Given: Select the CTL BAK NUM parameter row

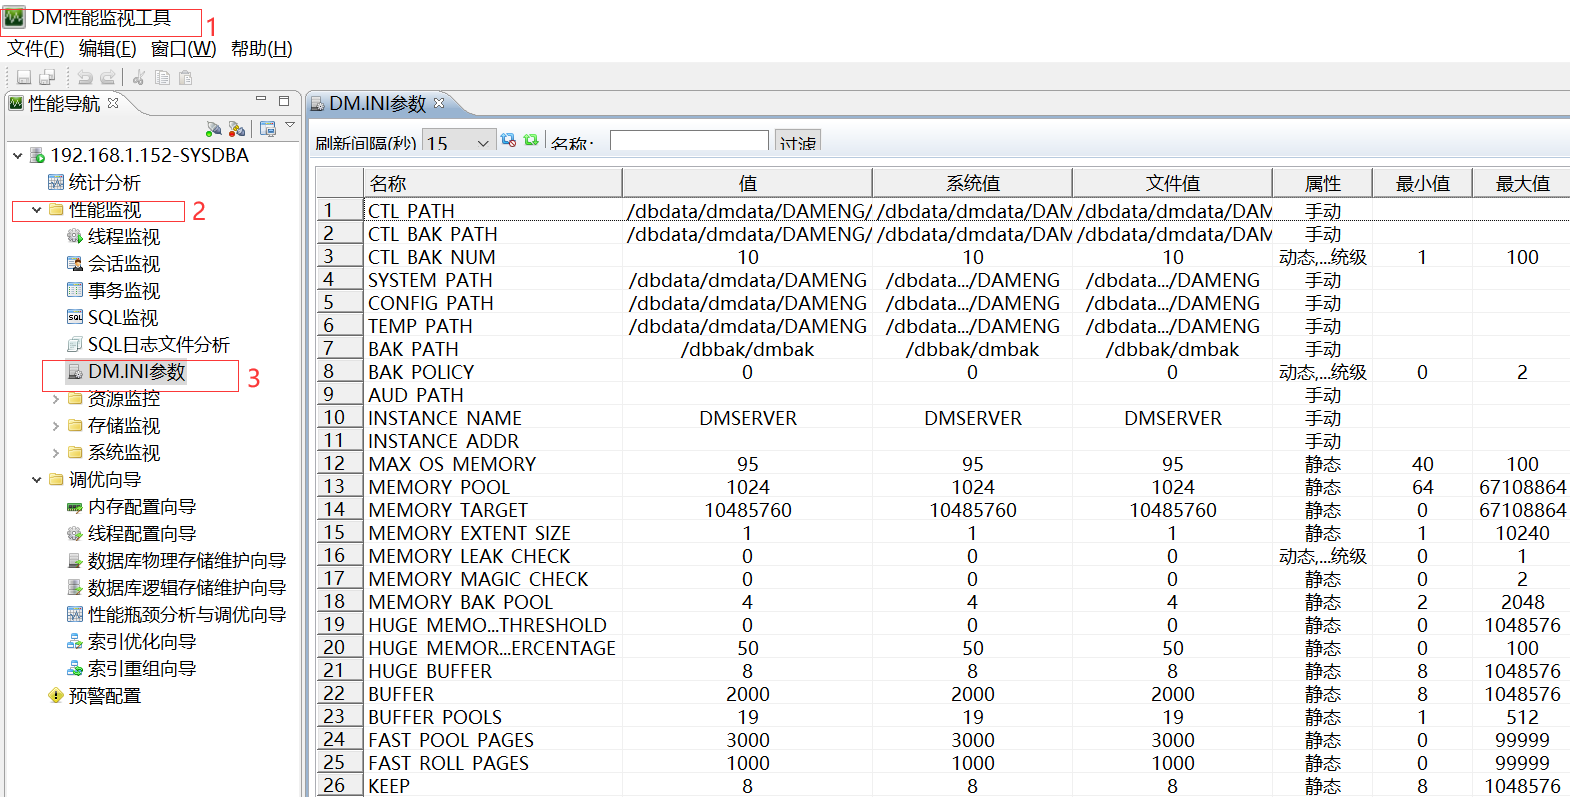Looking at the screenshot, I should (942, 257).
